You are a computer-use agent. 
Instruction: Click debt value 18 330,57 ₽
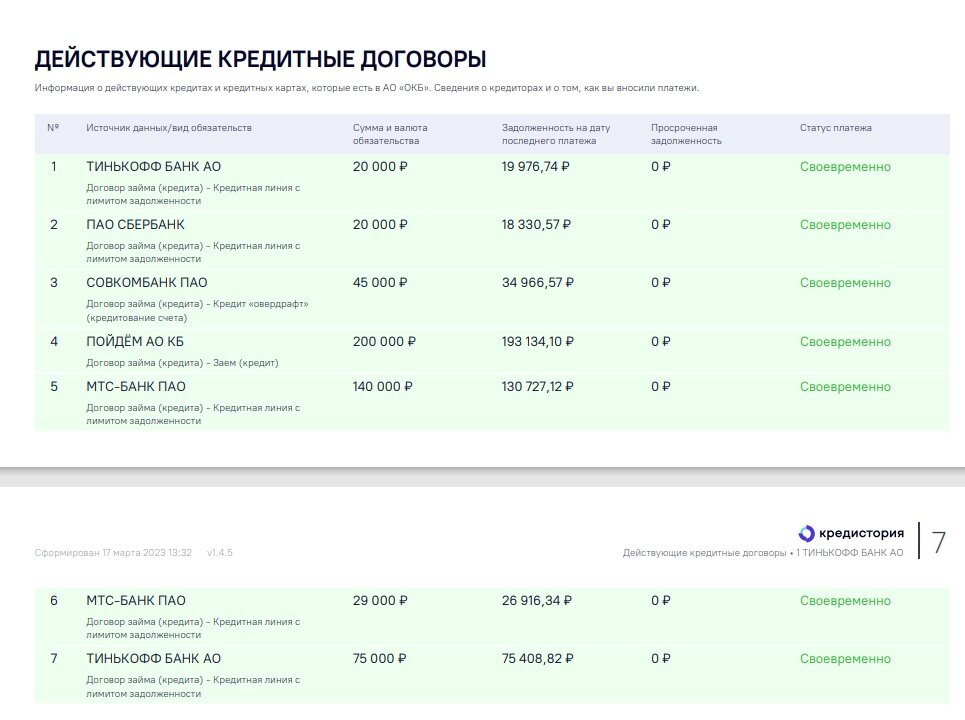[536, 225]
